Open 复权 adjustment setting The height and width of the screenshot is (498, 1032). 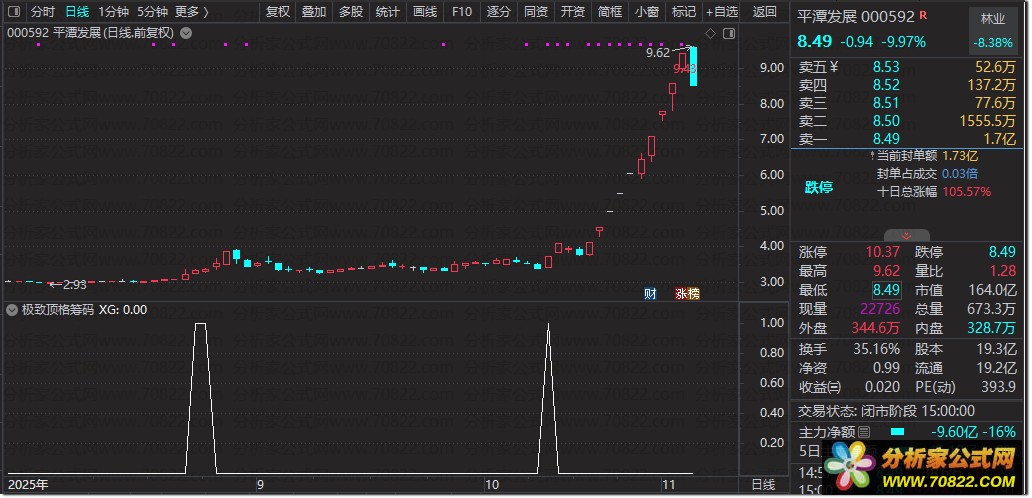pos(277,12)
